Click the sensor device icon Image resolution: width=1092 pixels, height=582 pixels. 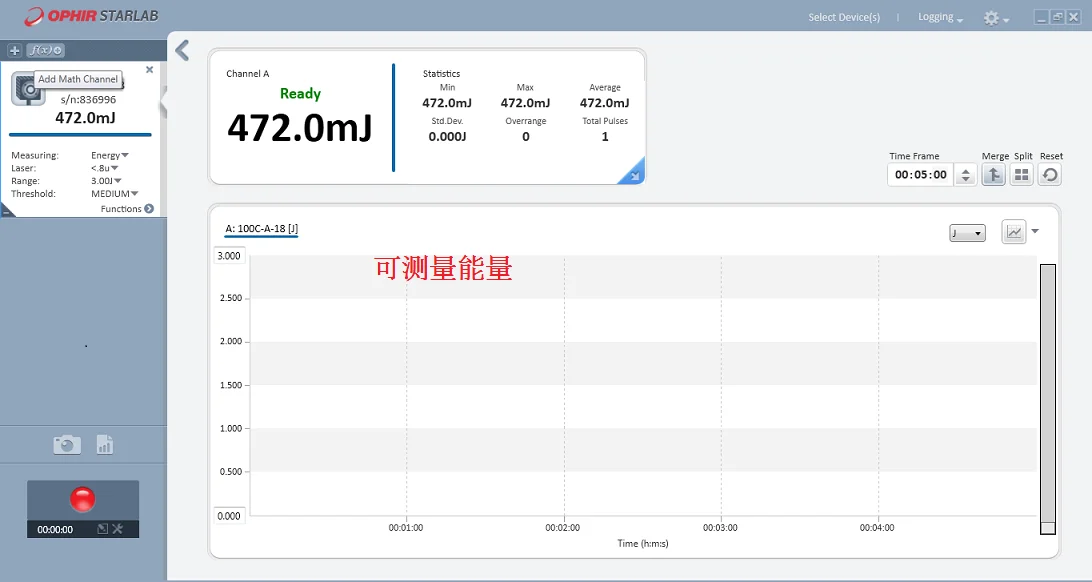pyautogui.click(x=26, y=91)
